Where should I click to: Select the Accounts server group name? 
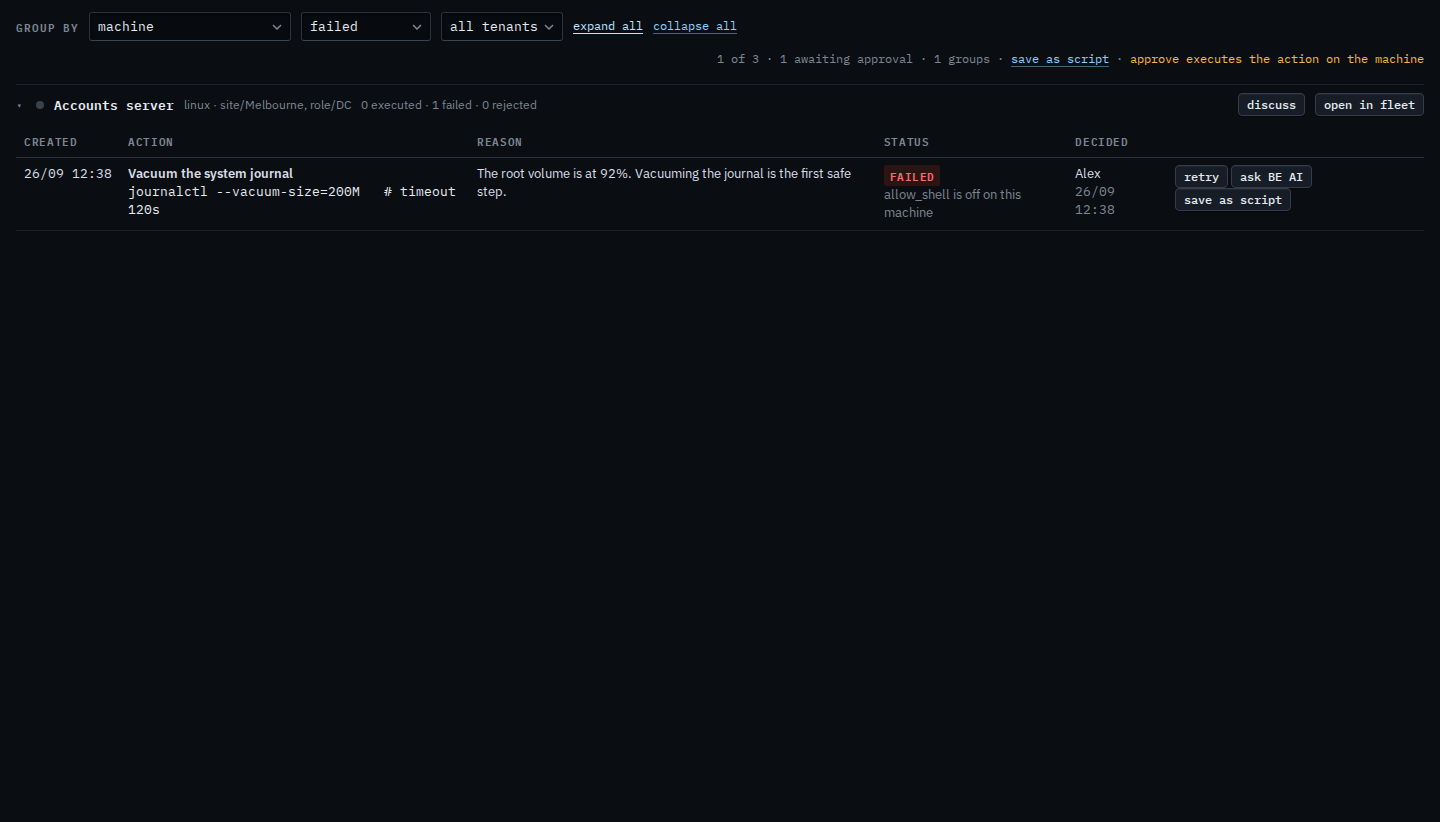point(114,105)
